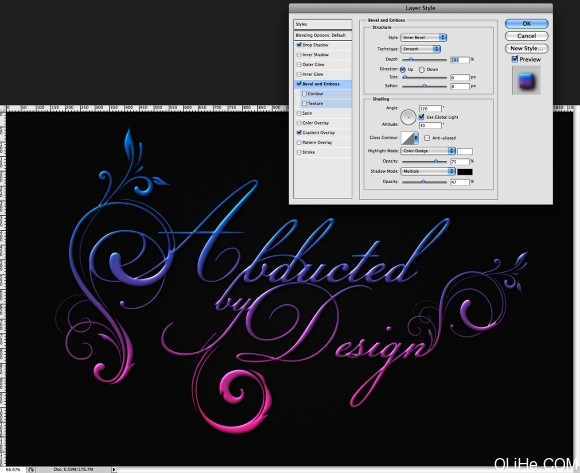This screenshot has height=473, width=580.
Task: Click the Altitude input field
Action: 430,125
